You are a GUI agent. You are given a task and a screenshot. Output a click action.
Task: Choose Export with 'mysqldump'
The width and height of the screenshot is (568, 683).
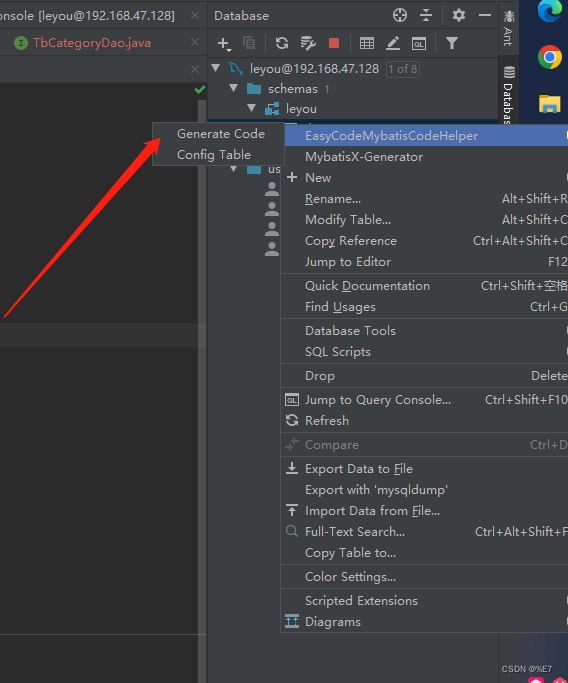coord(424,490)
